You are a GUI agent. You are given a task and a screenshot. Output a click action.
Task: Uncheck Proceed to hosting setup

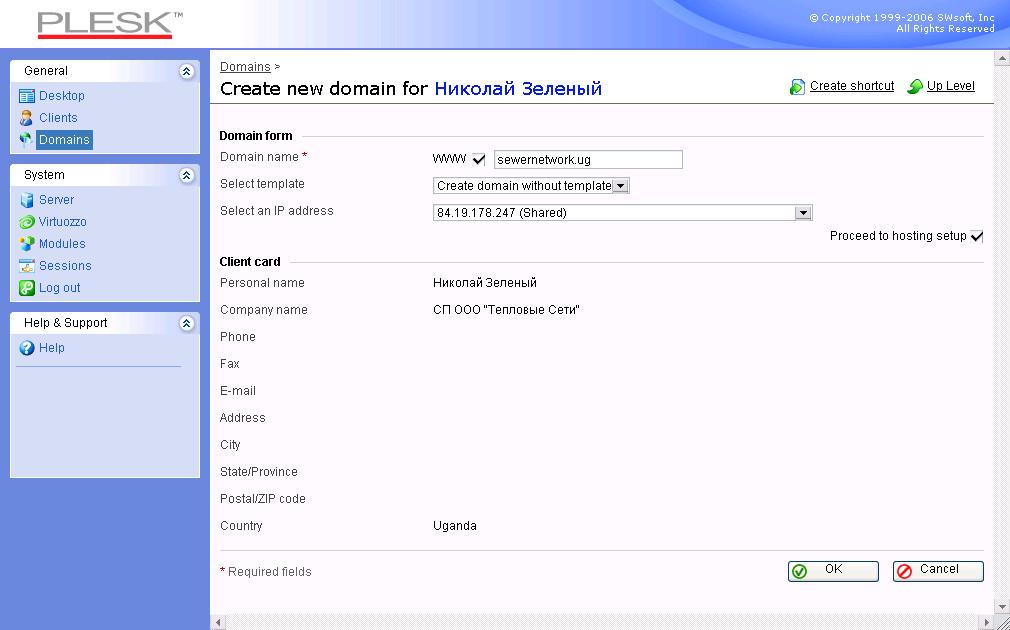tap(977, 237)
